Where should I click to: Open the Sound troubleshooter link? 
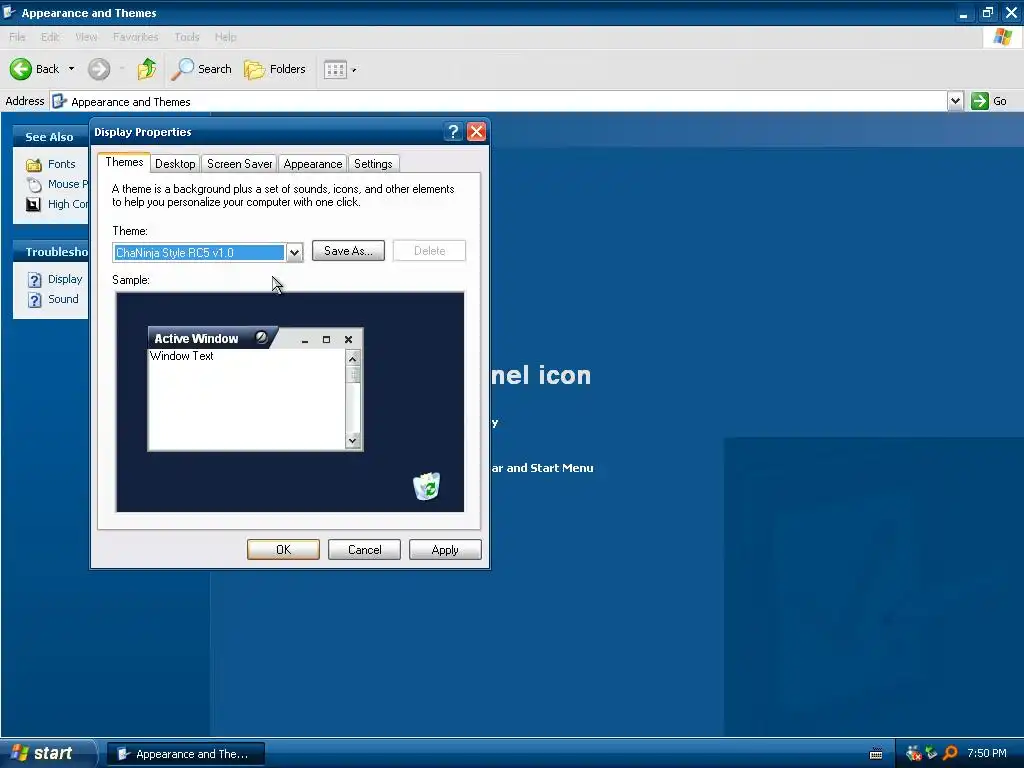tap(63, 299)
